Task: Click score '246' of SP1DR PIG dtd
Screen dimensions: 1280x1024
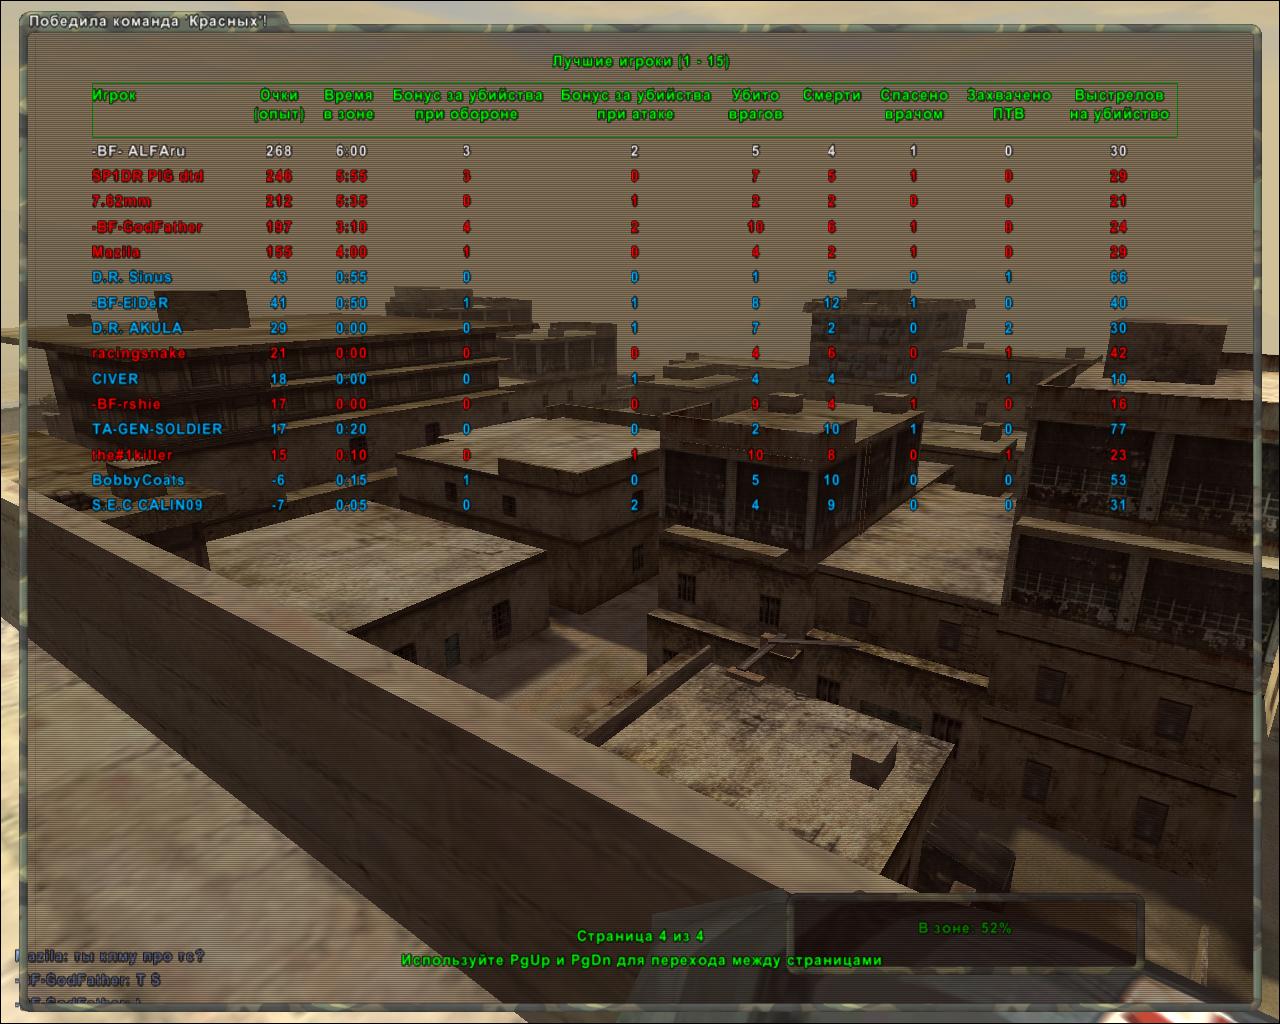Action: click(279, 176)
